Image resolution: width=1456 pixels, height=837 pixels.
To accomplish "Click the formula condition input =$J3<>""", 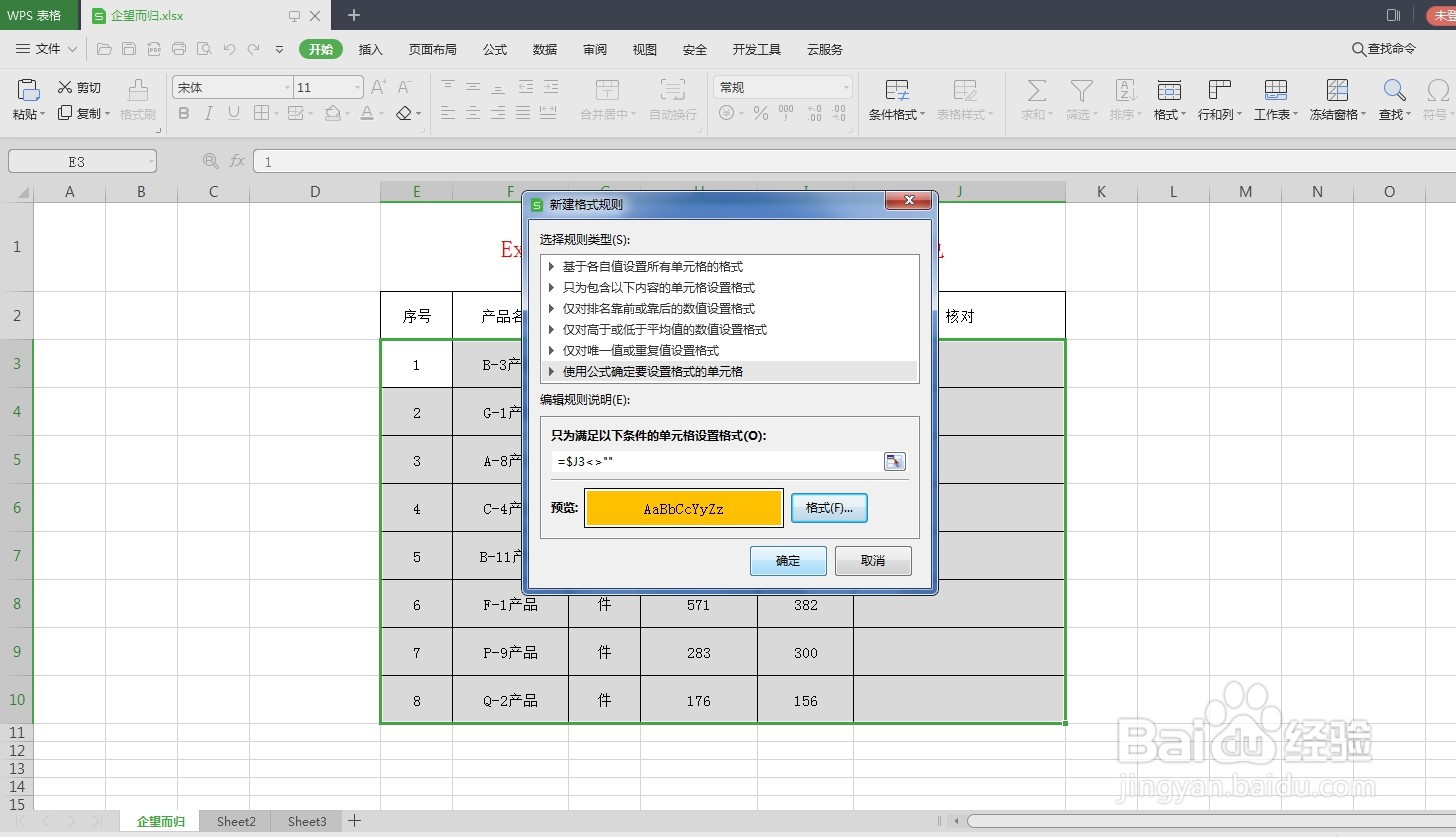I will [716, 461].
